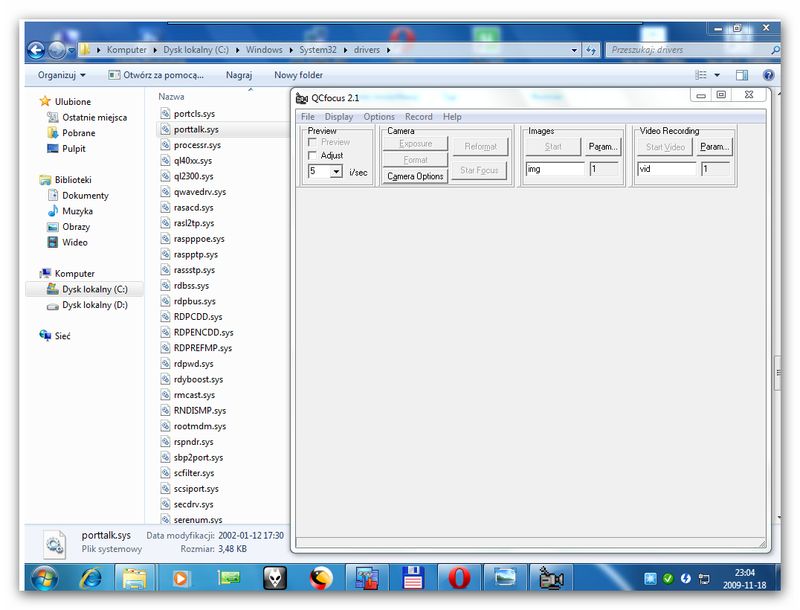Select the file qwavedrv.sys
The width and height of the screenshot is (800, 610).
click(x=199, y=192)
